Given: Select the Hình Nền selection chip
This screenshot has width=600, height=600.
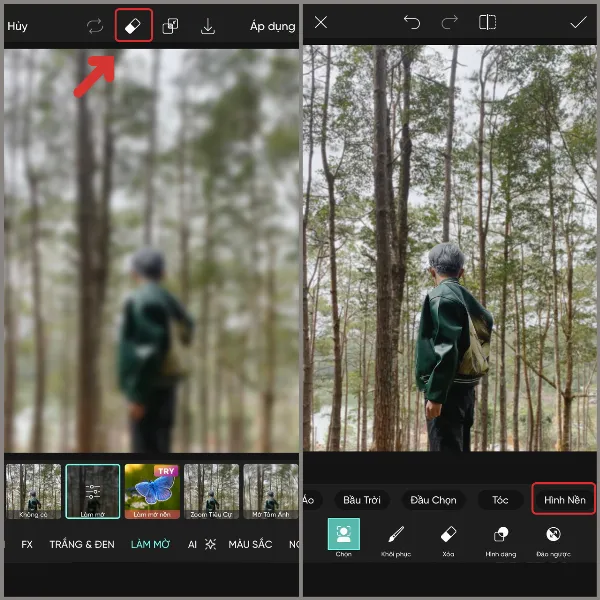Looking at the screenshot, I should (x=563, y=499).
